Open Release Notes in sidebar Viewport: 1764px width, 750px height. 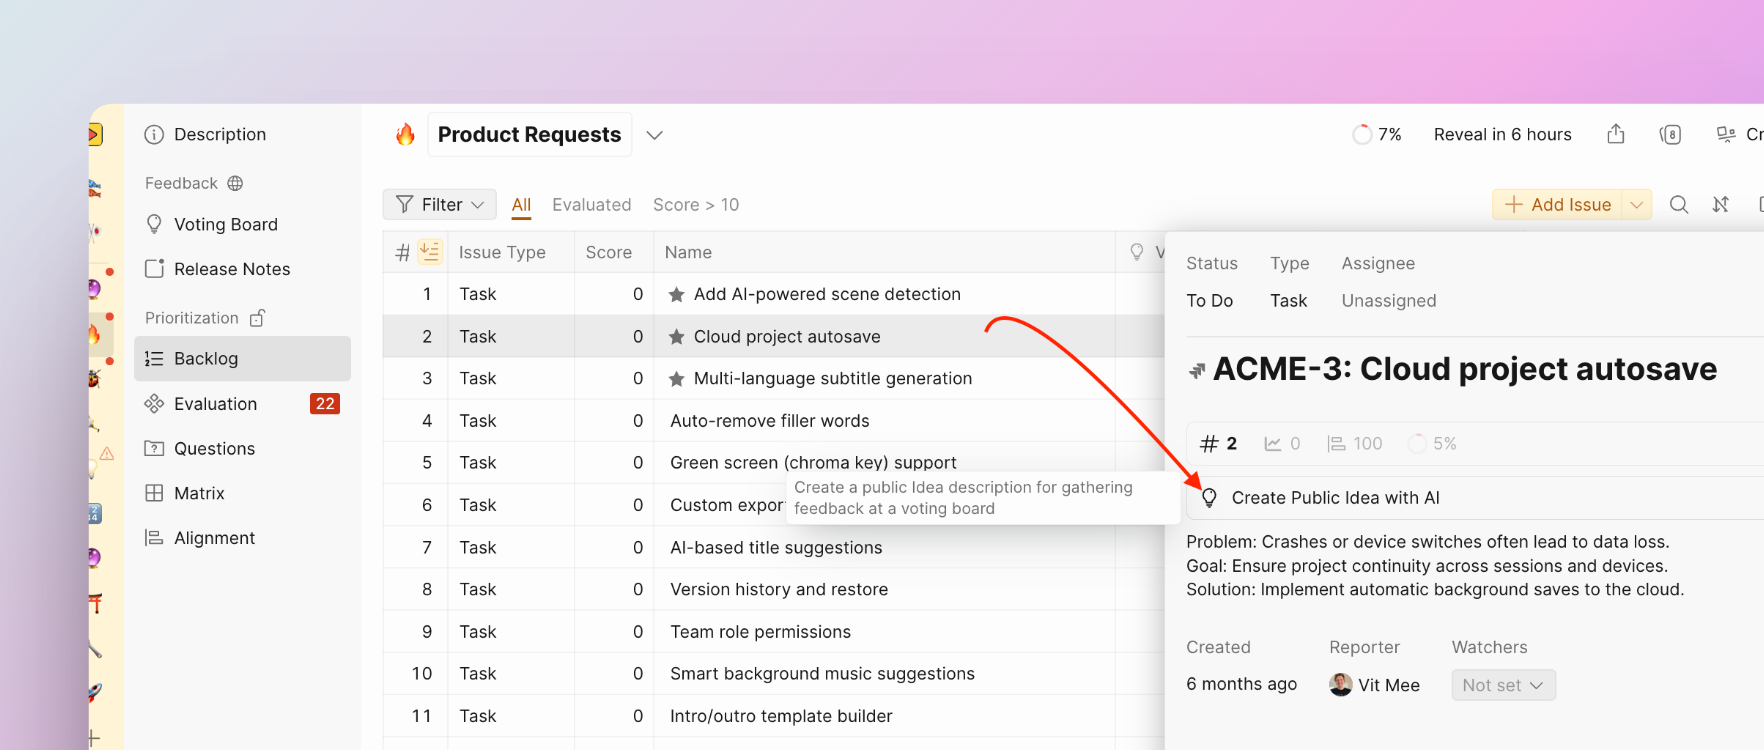(217, 269)
